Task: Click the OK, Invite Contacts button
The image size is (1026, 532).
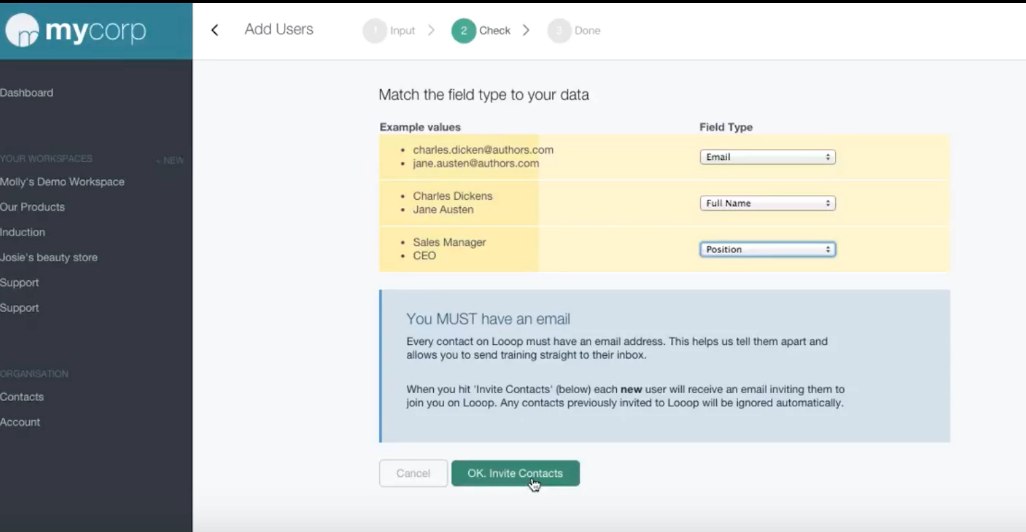Action: click(515, 473)
